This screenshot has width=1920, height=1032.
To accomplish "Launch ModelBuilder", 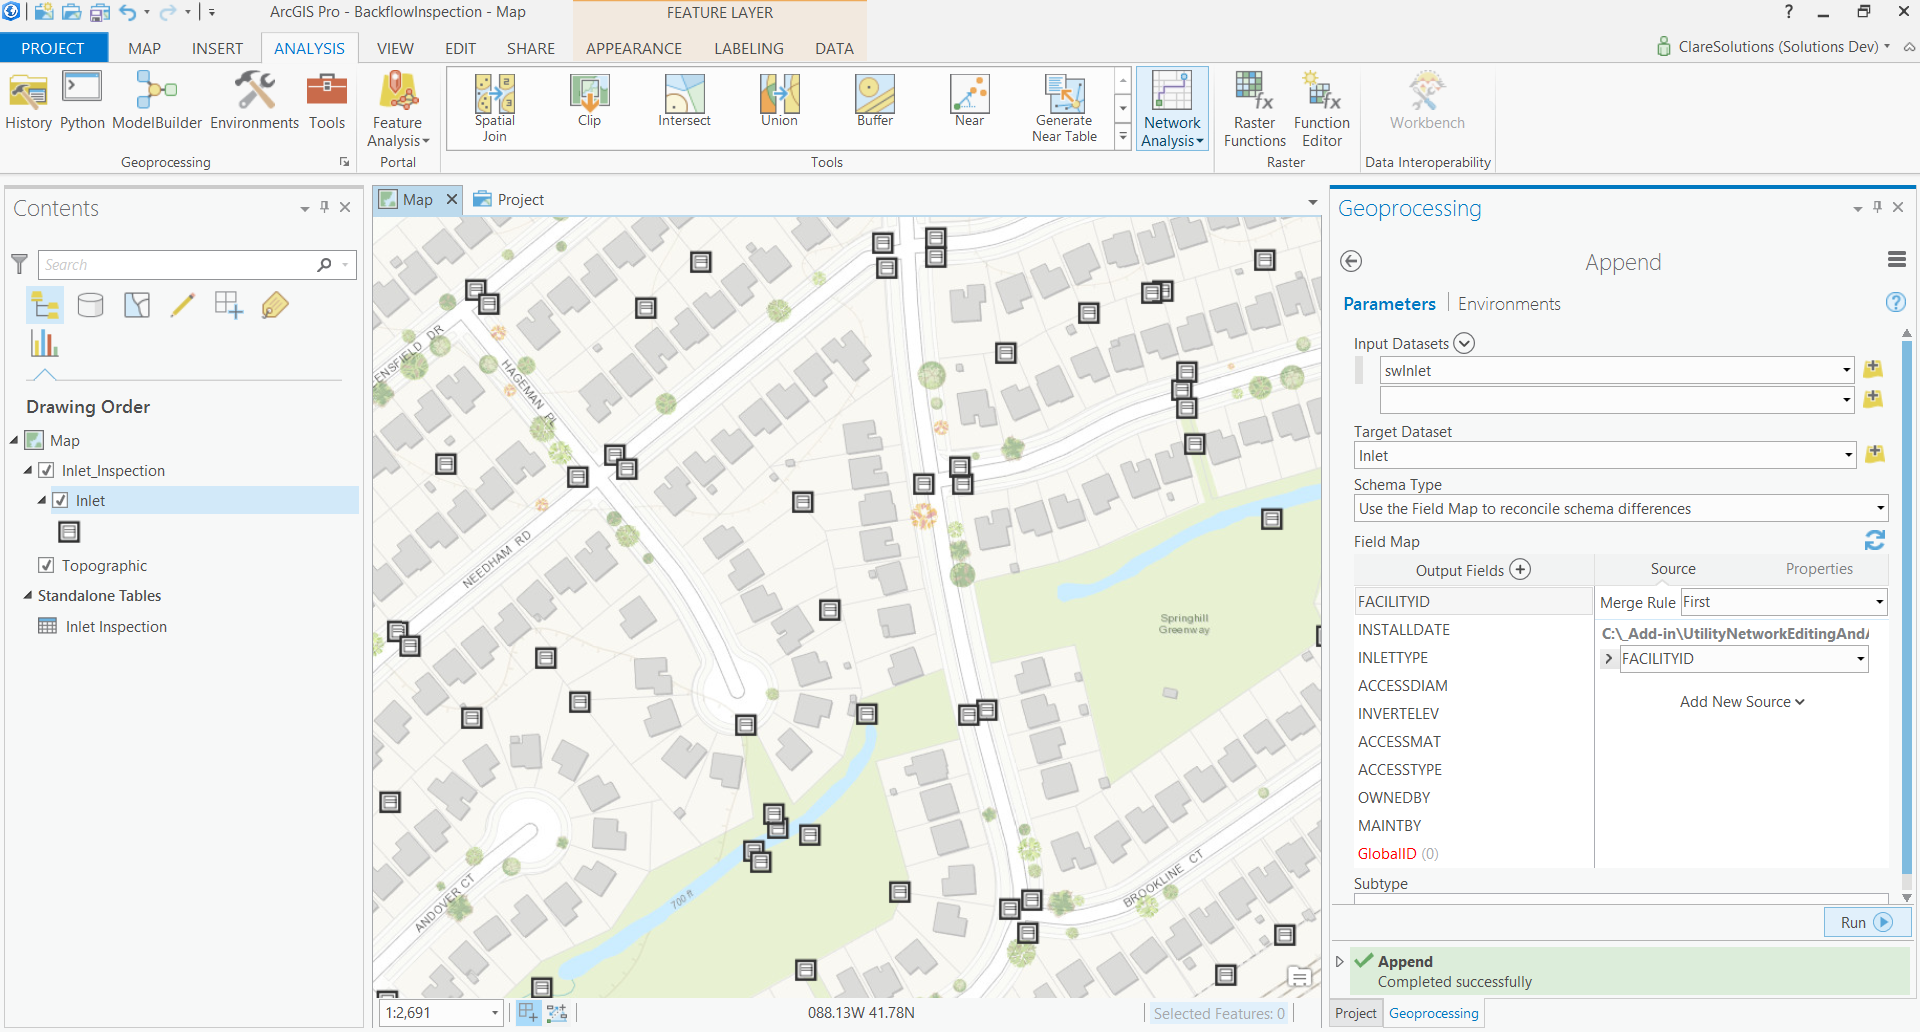I will (x=157, y=101).
